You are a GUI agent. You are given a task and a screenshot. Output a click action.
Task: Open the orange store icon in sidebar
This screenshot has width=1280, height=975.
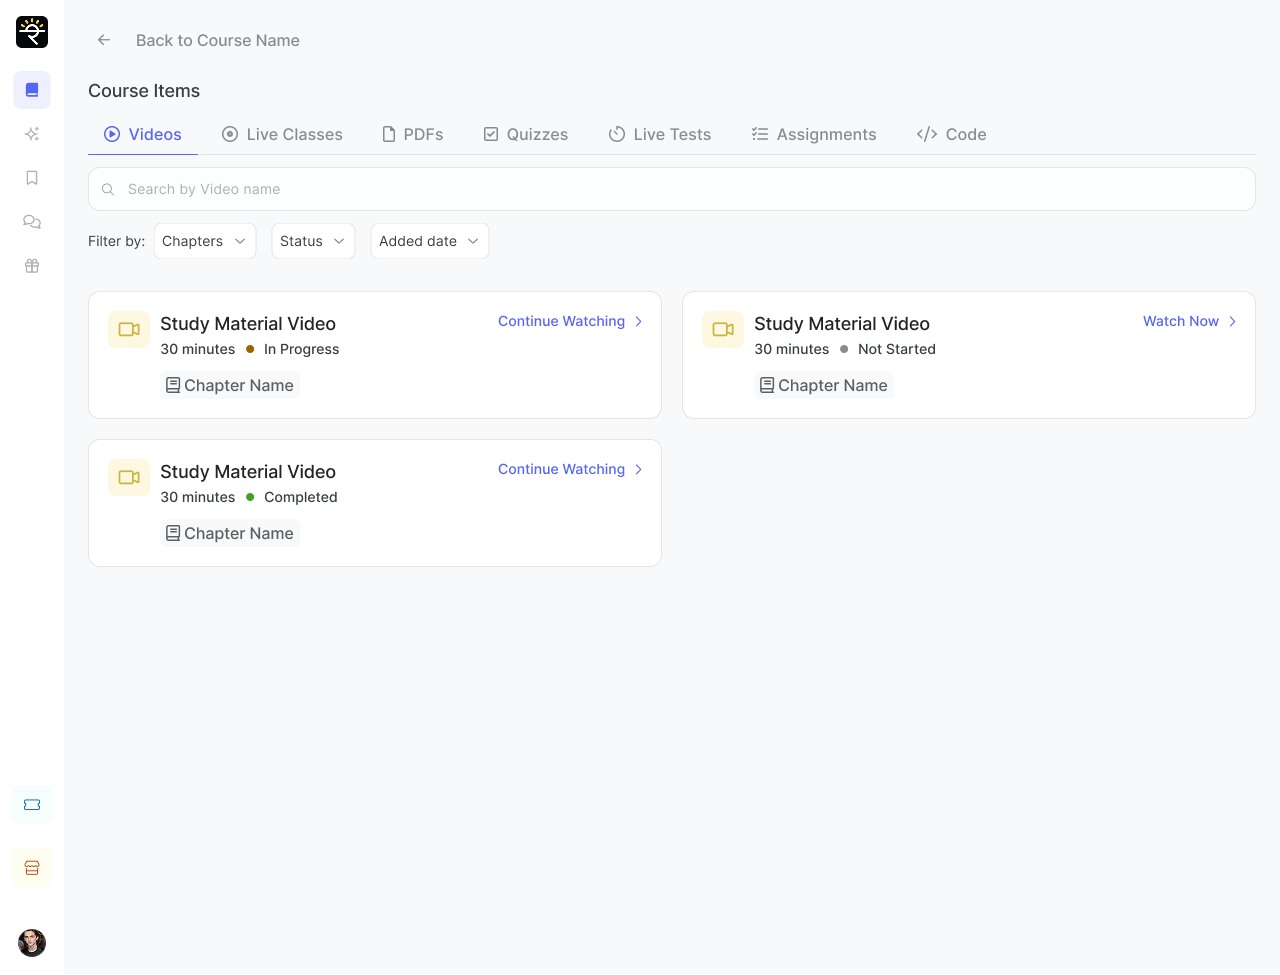tap(32, 868)
